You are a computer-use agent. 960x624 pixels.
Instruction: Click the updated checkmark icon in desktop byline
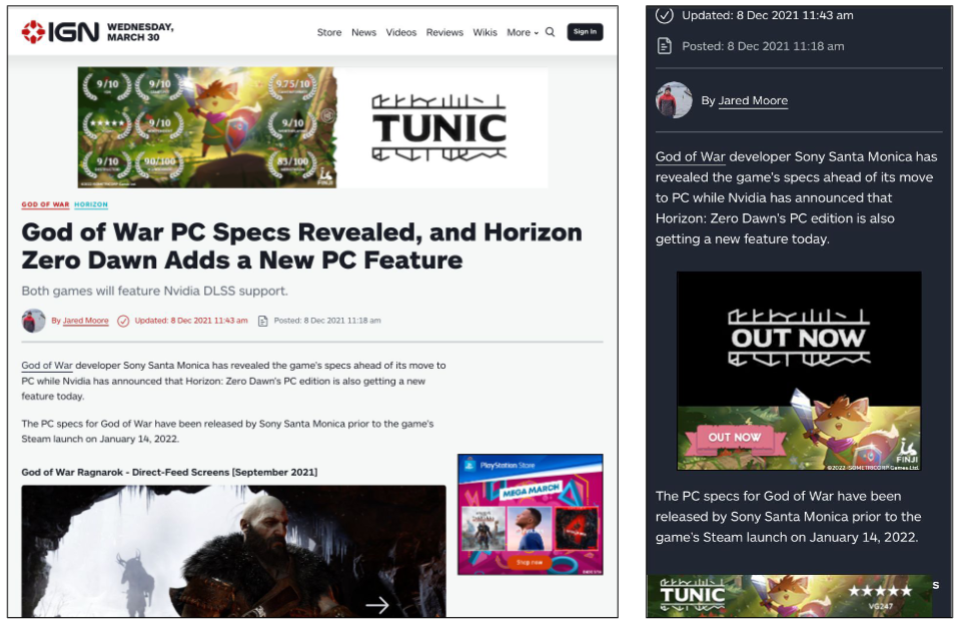pyautogui.click(x=123, y=321)
